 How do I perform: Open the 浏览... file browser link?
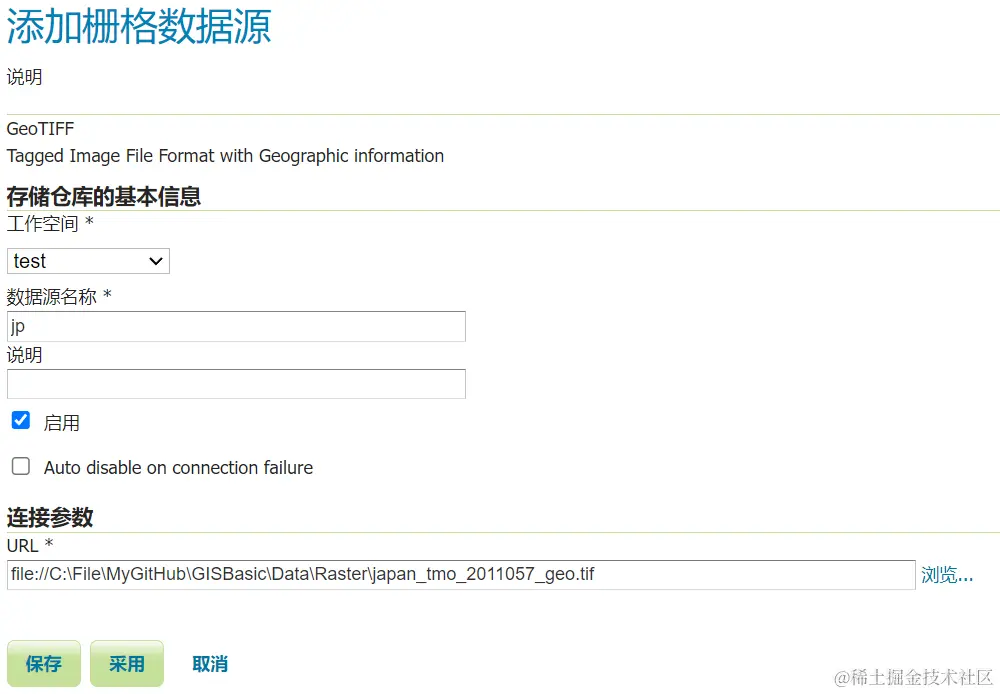coord(945,574)
